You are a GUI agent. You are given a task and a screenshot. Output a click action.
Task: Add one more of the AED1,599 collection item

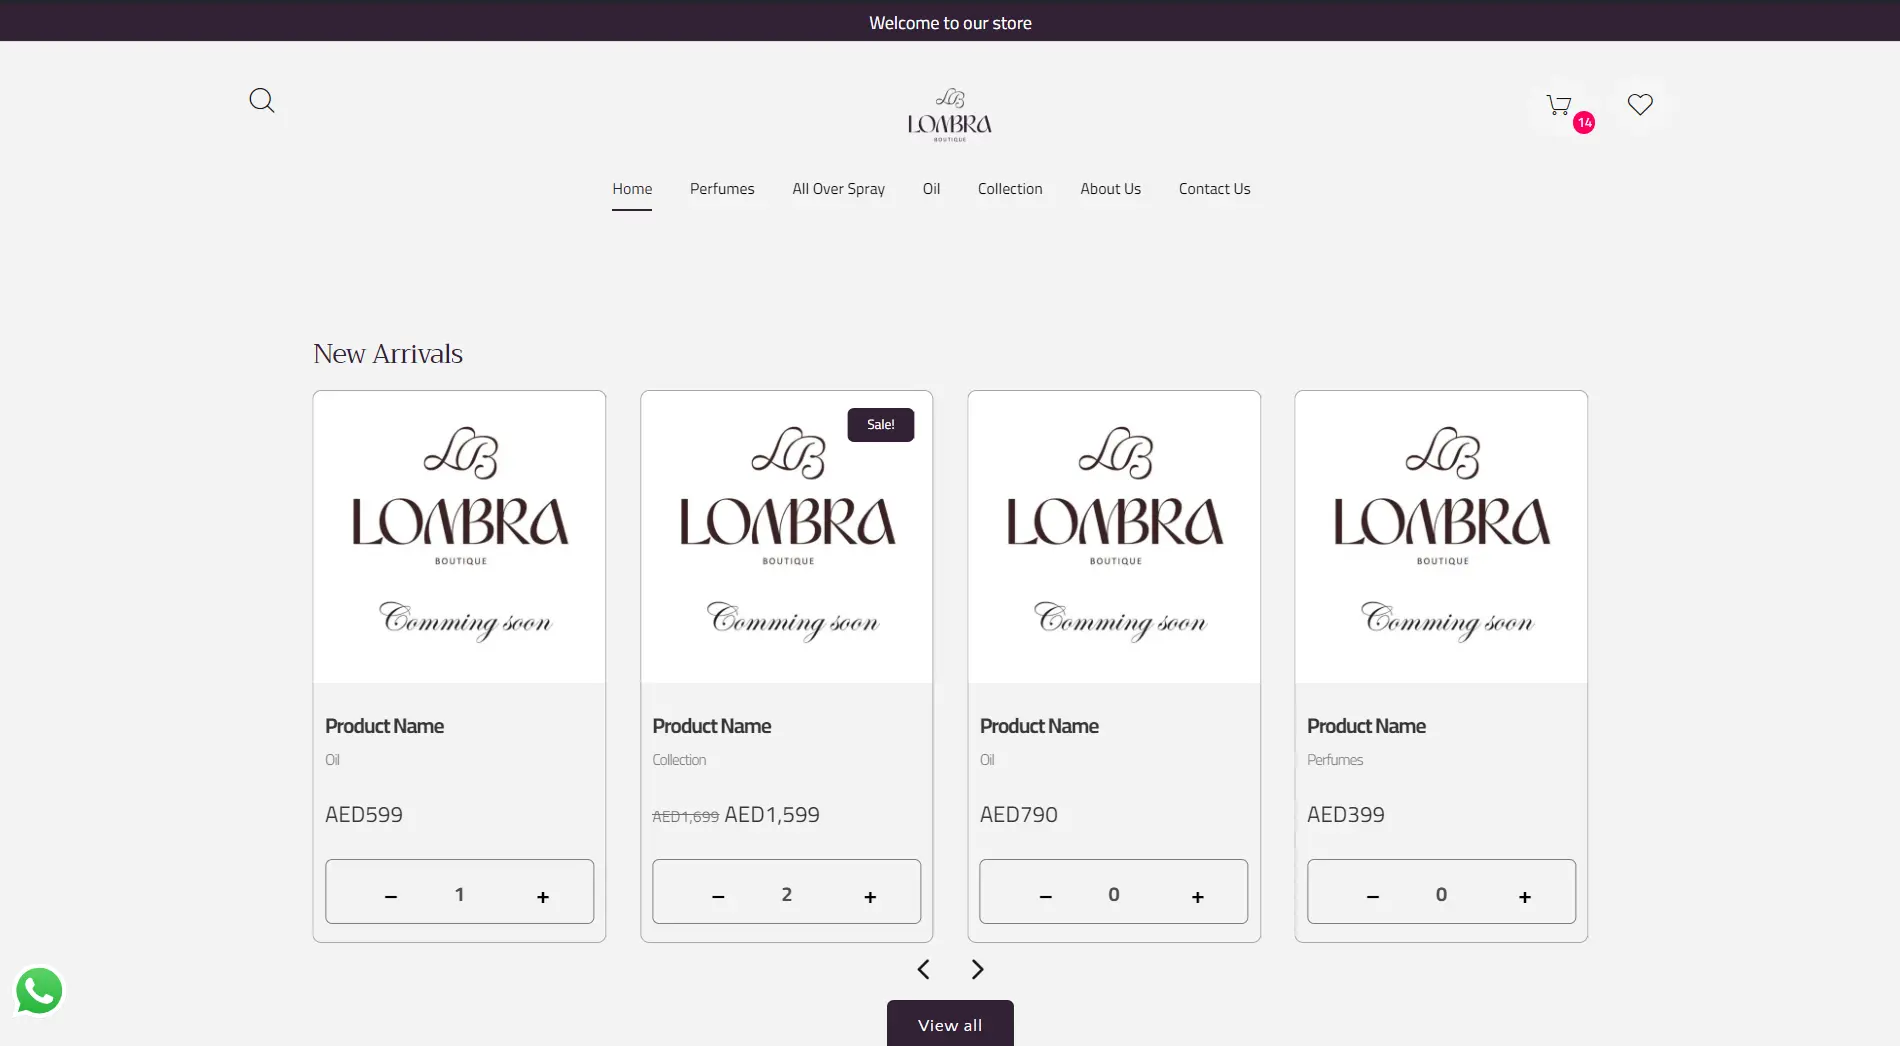coord(869,896)
